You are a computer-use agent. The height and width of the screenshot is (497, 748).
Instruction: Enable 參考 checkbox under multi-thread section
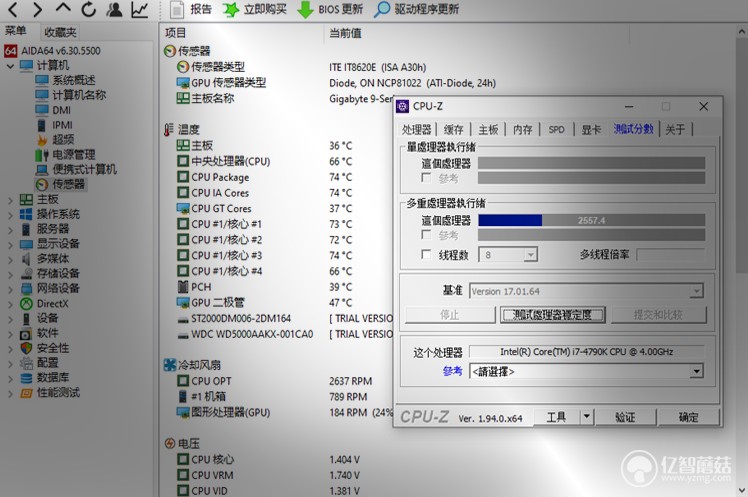(426, 235)
